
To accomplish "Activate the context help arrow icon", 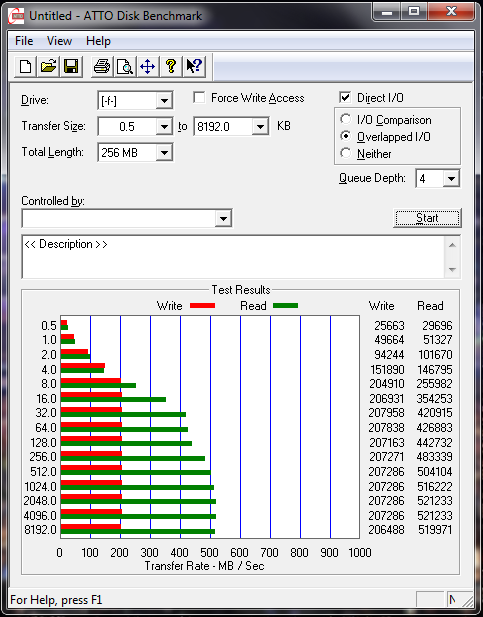I will point(194,66).
